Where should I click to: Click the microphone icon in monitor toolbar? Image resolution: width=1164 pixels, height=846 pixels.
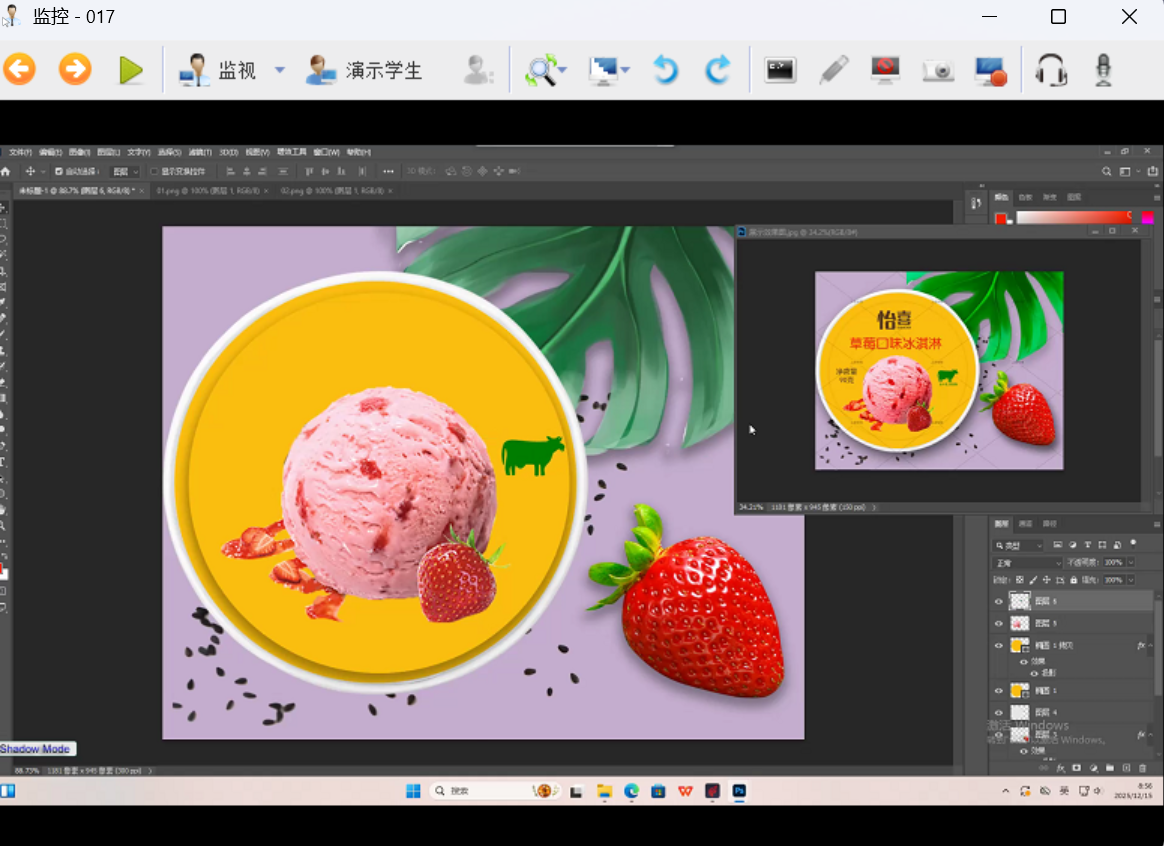[1103, 70]
